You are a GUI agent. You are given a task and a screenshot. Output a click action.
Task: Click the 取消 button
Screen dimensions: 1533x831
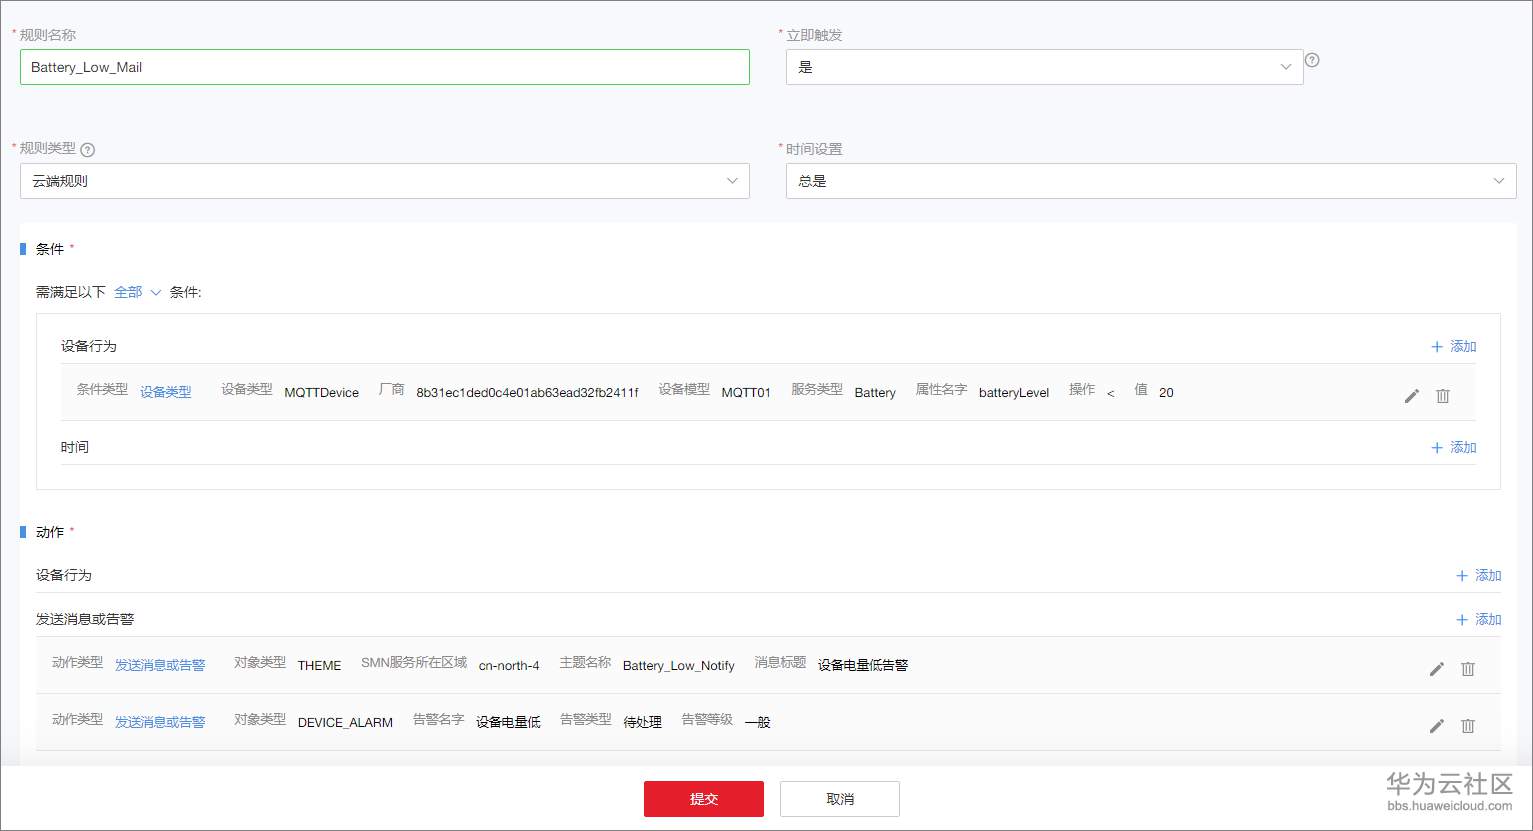coord(840,799)
